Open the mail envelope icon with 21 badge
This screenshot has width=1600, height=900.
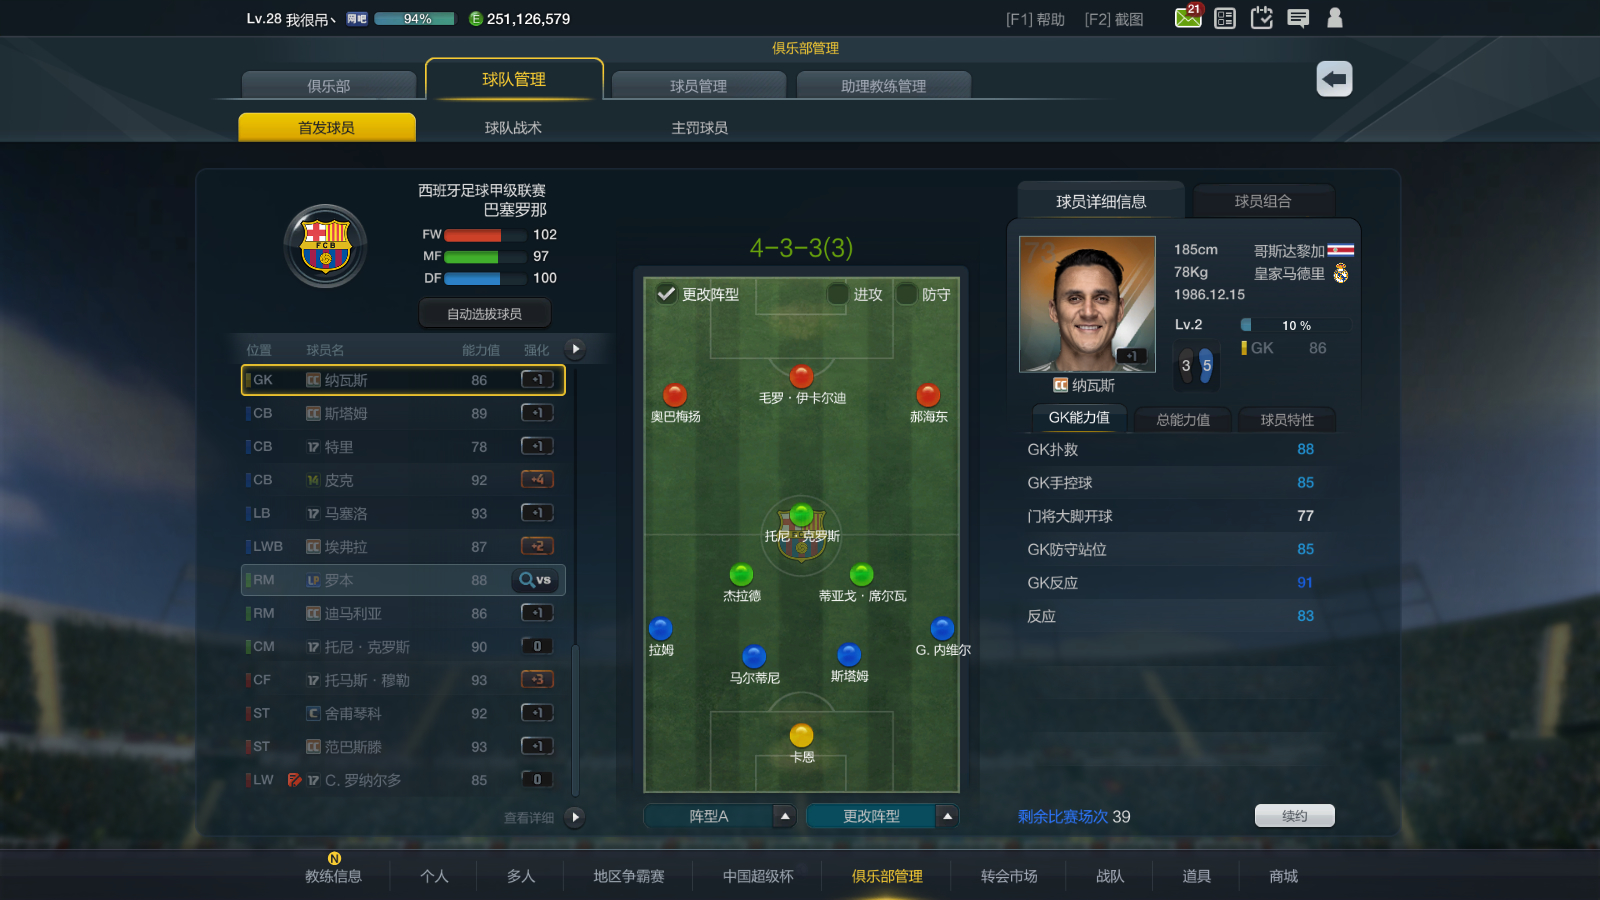pos(1188,17)
